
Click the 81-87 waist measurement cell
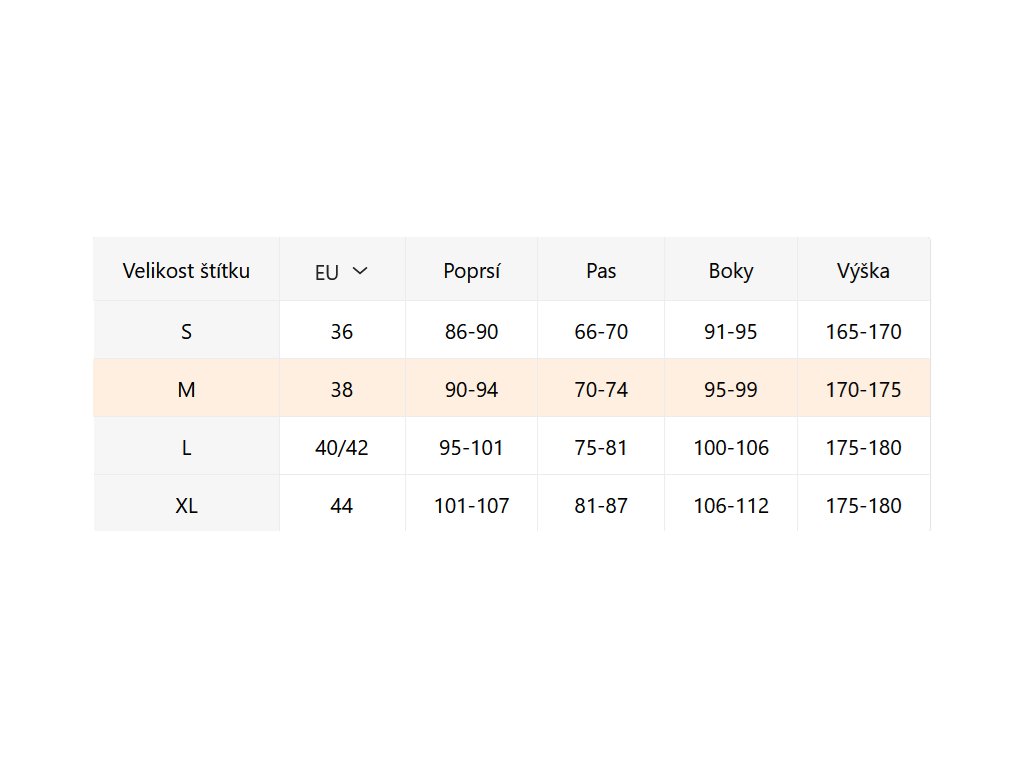pyautogui.click(x=601, y=506)
